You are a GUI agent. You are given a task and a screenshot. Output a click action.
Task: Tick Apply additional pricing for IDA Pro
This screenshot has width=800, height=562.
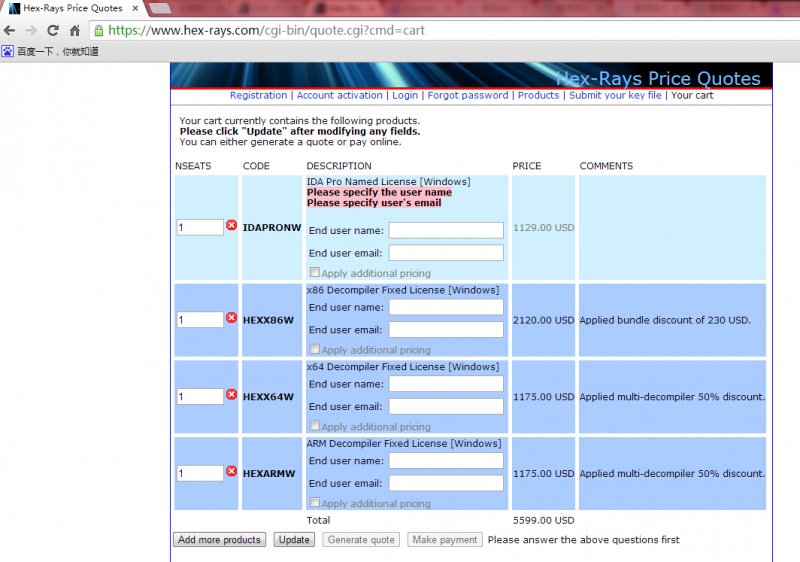[x=315, y=272]
